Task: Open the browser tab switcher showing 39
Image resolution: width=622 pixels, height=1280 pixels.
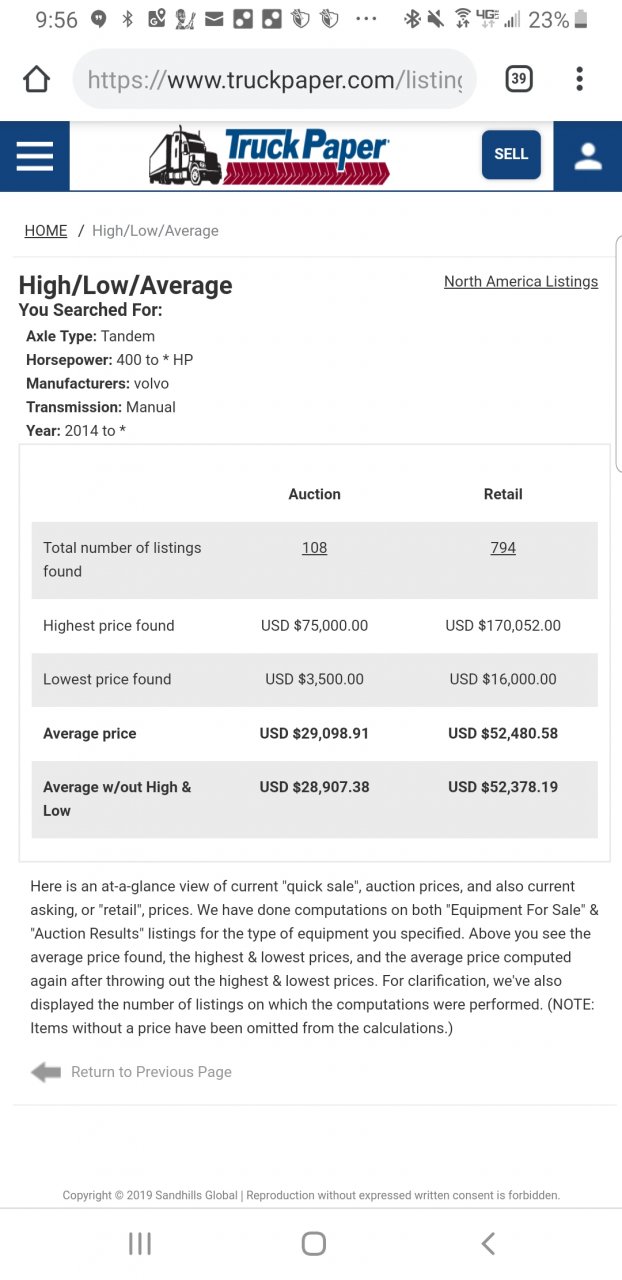Action: point(518,79)
